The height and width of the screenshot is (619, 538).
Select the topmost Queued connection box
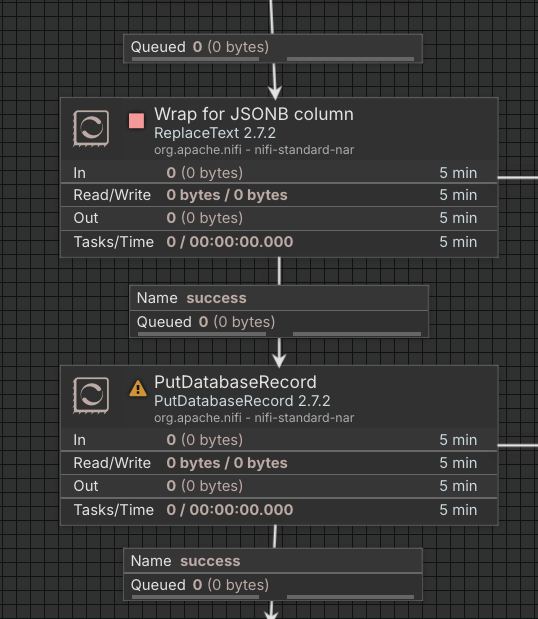[273, 48]
